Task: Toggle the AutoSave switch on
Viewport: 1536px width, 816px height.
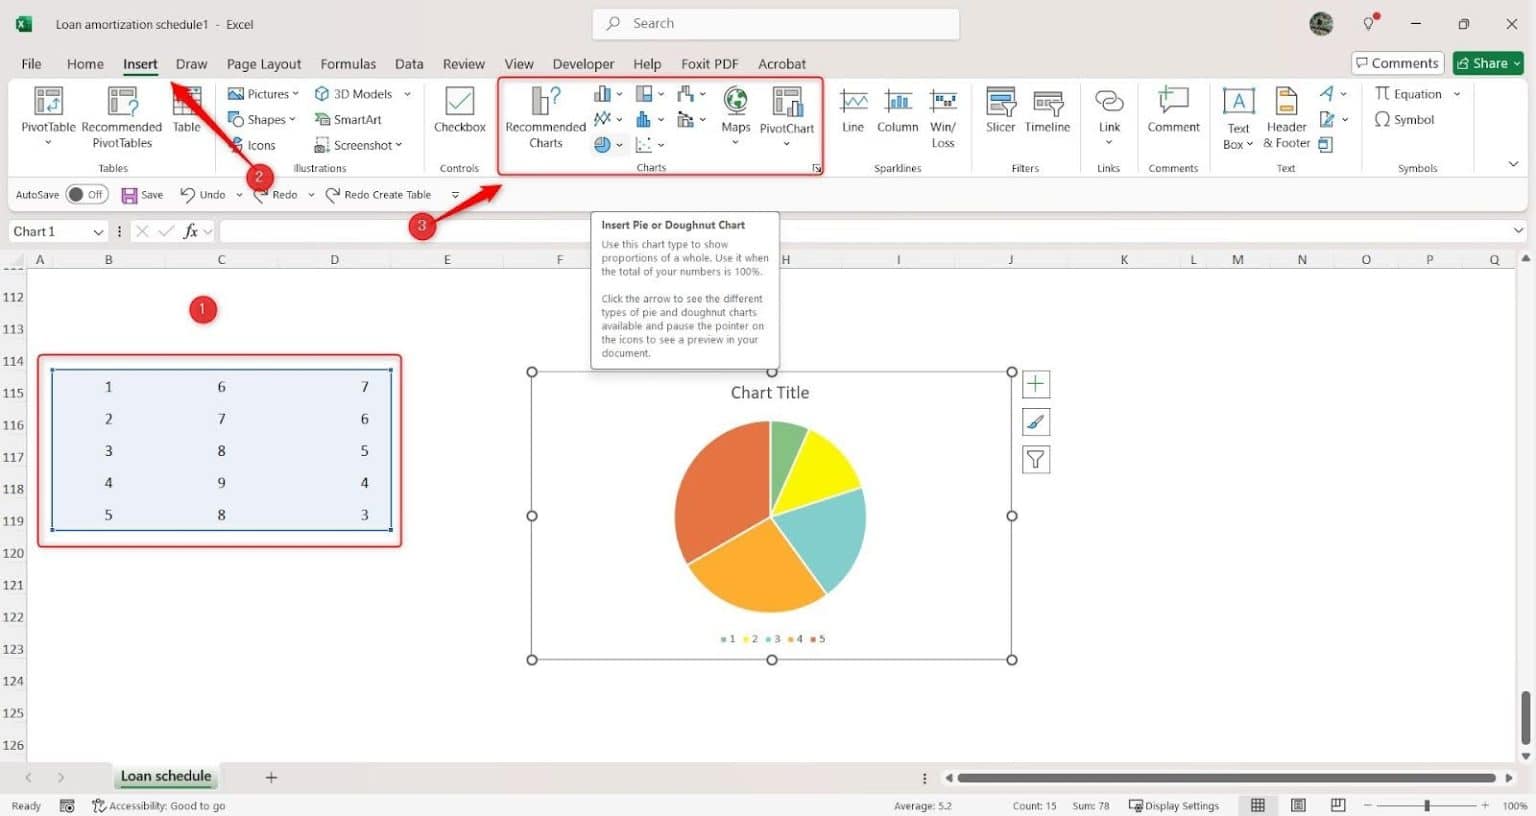Action: (x=87, y=194)
